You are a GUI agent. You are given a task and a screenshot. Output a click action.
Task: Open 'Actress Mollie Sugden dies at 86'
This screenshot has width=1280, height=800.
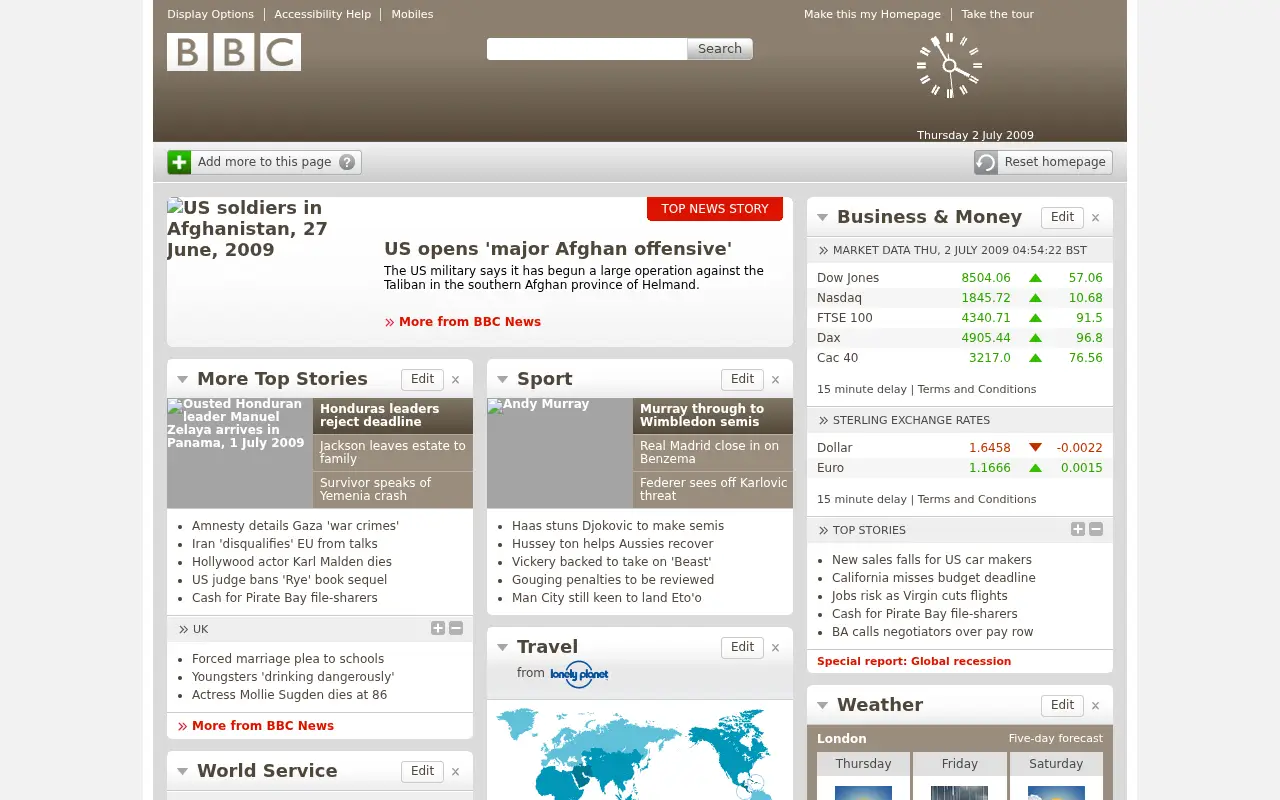pos(289,695)
